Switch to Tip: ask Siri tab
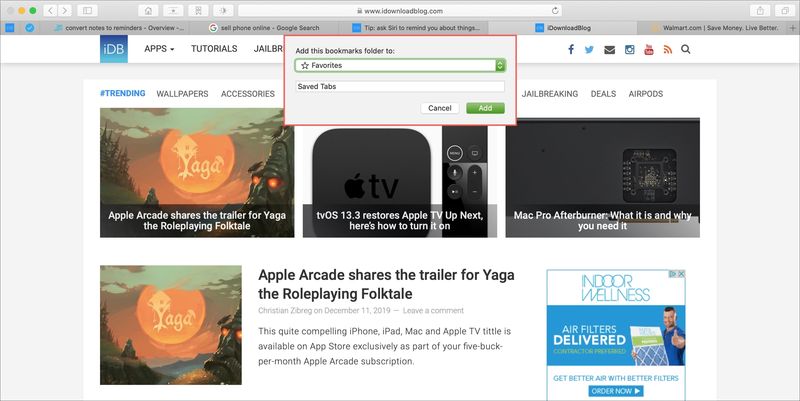The image size is (800, 401). click(x=416, y=28)
